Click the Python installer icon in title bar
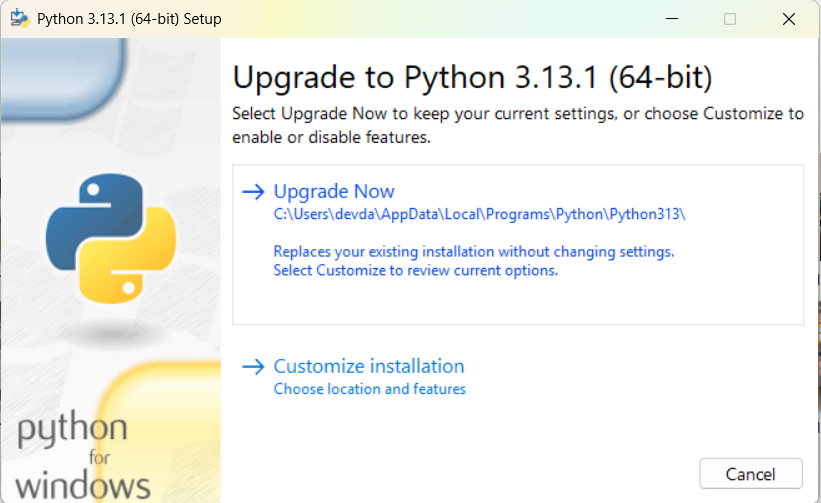This screenshot has height=503, width=821. coord(20,19)
